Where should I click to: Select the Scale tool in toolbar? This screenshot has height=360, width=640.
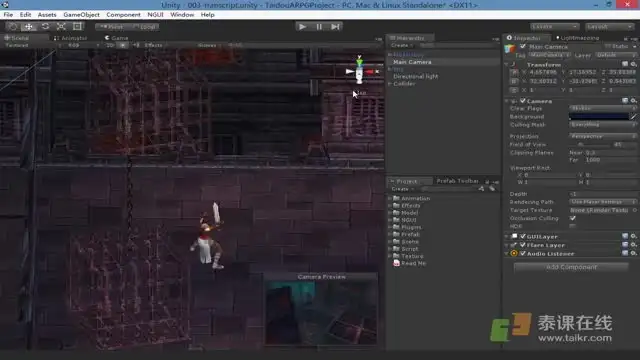61,27
